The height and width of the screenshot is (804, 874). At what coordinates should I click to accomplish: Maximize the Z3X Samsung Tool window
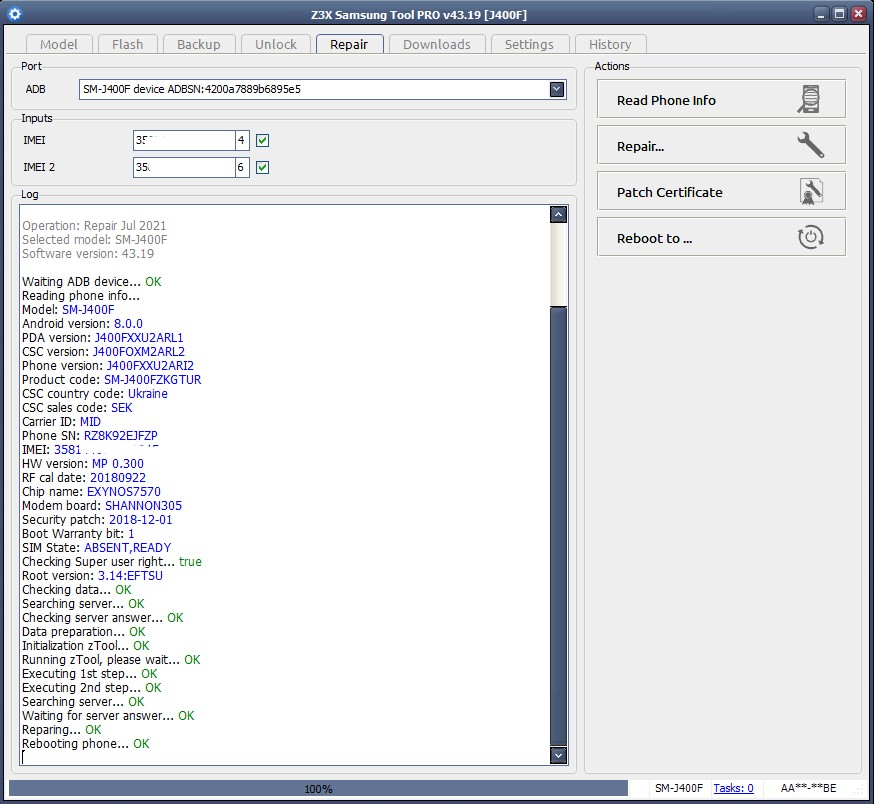839,14
